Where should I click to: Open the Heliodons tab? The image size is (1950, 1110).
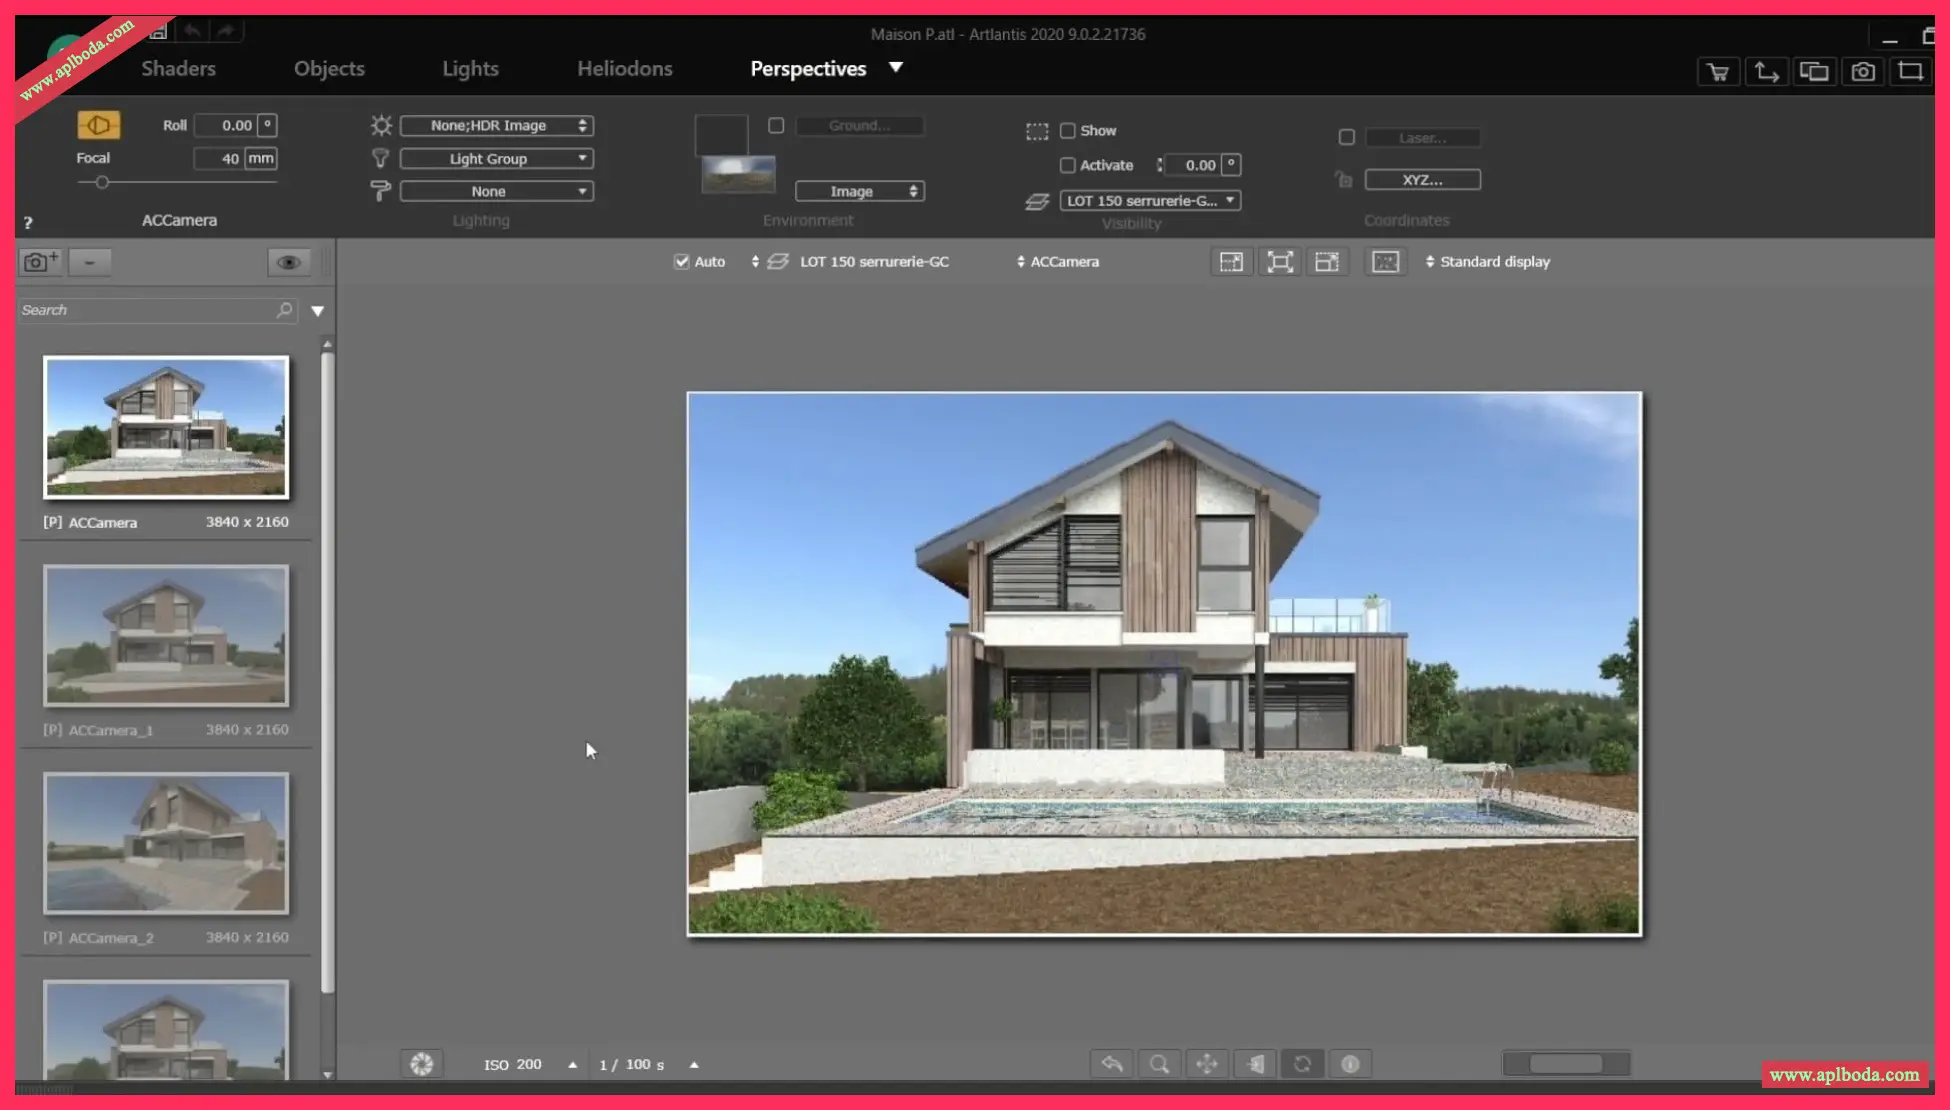click(624, 69)
